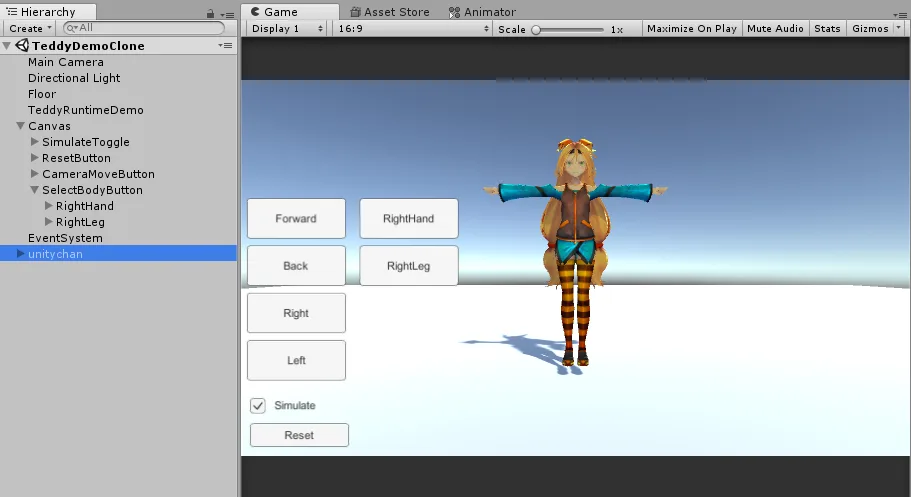This screenshot has width=911, height=497.
Task: Collapse the TeddyDemoClone scene tree
Action: [x=7, y=45]
